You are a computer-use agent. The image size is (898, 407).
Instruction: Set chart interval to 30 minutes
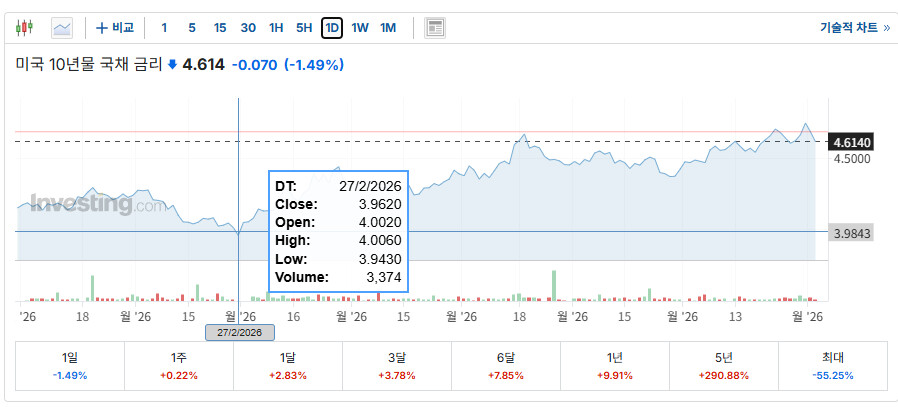(x=248, y=27)
